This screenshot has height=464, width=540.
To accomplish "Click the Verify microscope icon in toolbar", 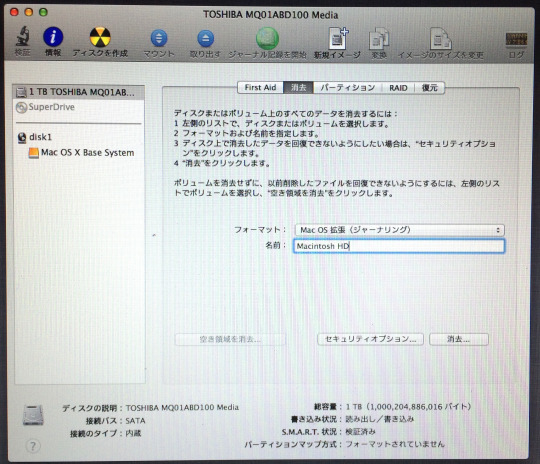I will point(22,37).
